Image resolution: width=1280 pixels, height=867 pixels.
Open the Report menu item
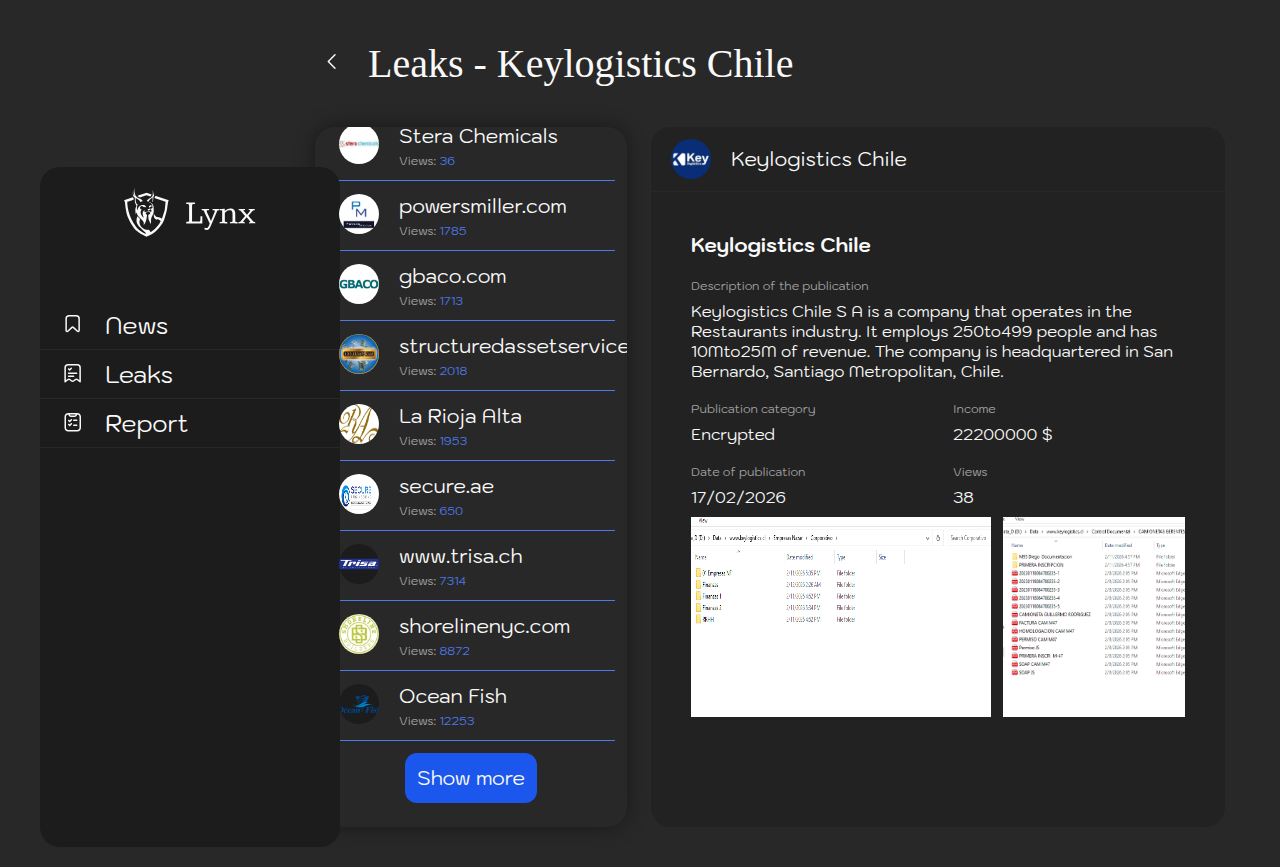(146, 424)
